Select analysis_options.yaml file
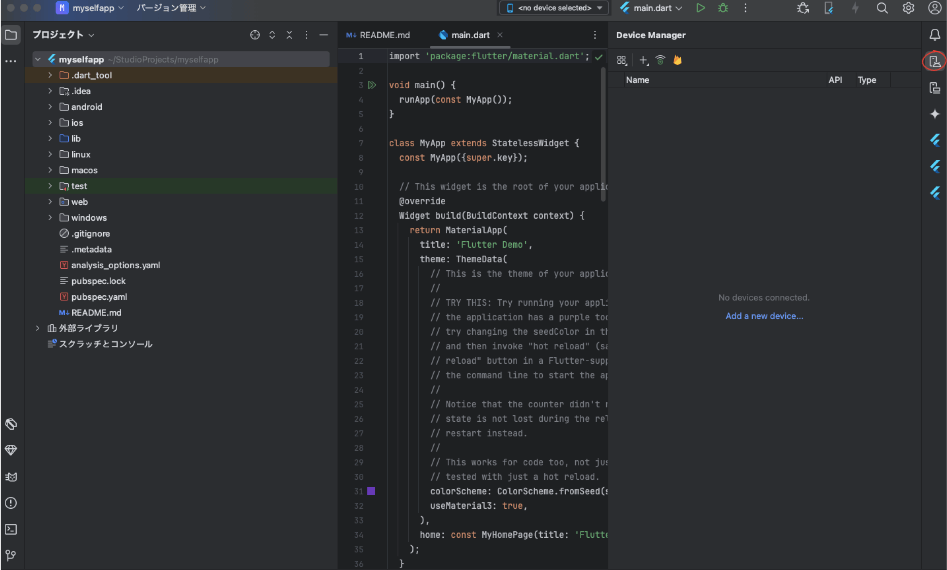The image size is (947, 570). click(x=115, y=265)
